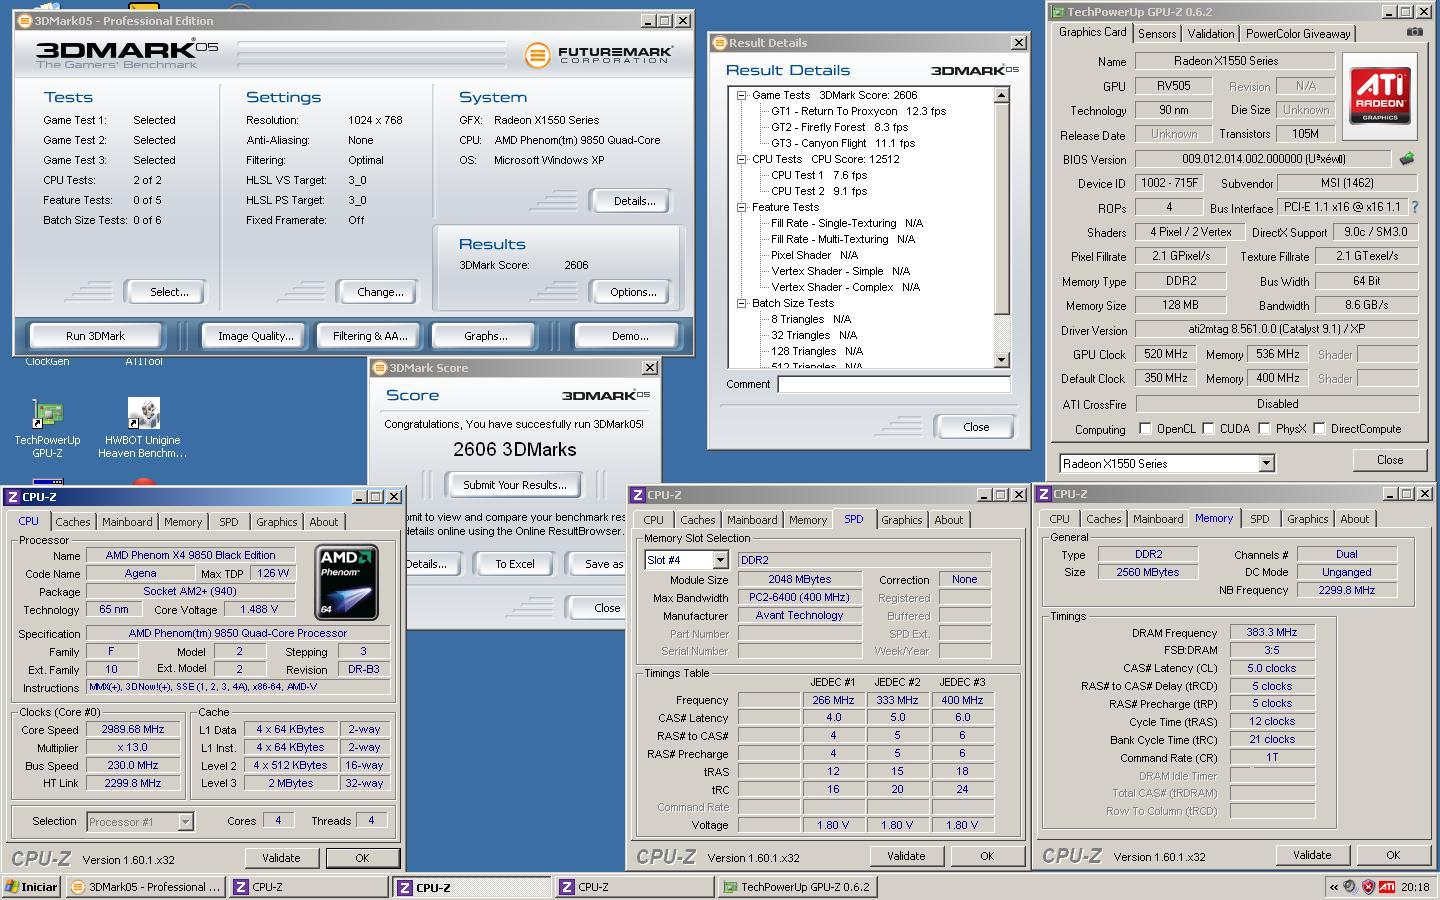Collapse the Batch Size Tests tree node

tap(742, 303)
